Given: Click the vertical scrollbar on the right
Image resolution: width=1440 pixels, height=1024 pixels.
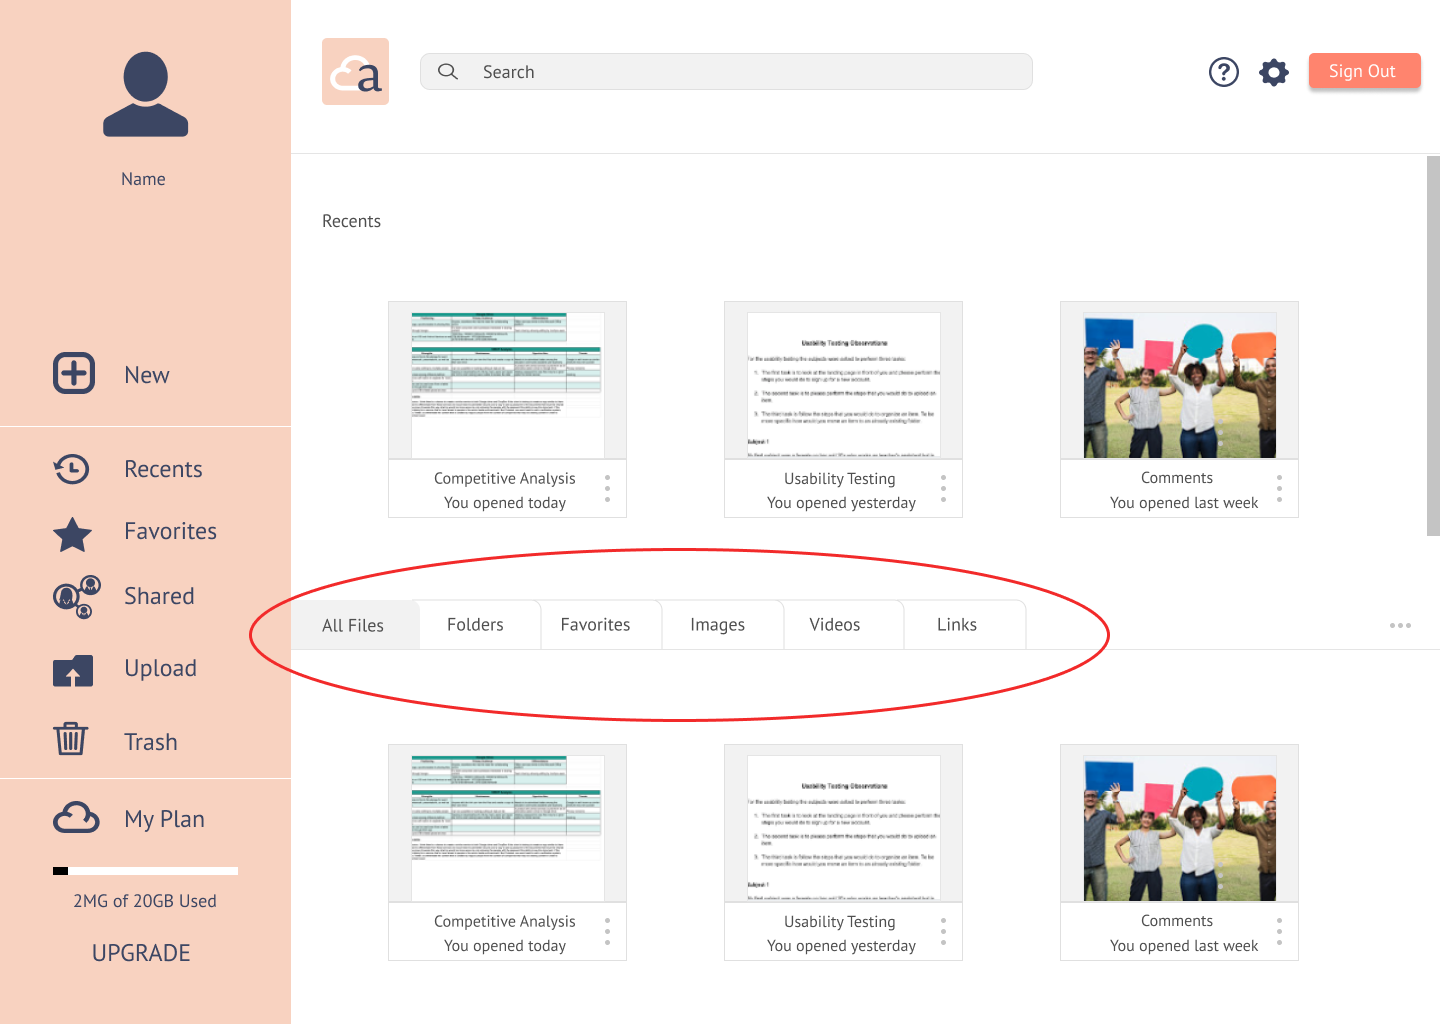Looking at the screenshot, I should point(1433,346).
